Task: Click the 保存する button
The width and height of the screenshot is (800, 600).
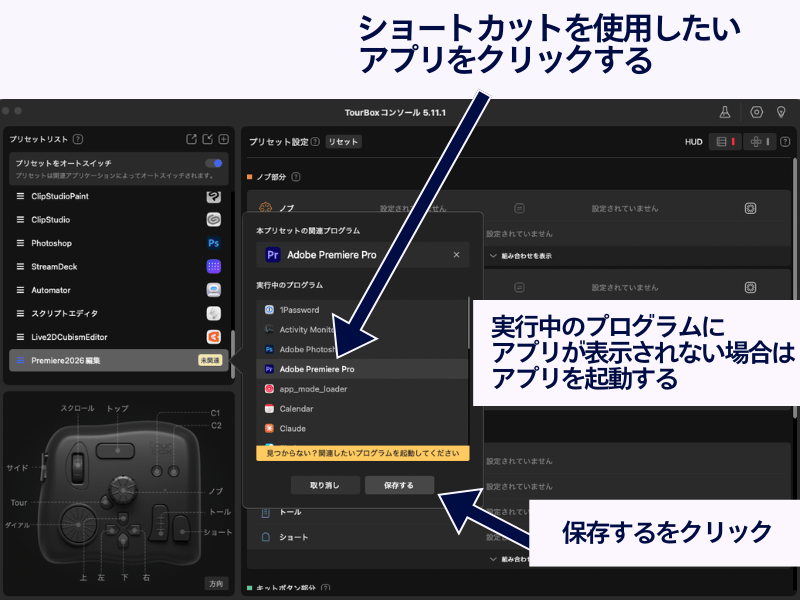Action: [397, 485]
